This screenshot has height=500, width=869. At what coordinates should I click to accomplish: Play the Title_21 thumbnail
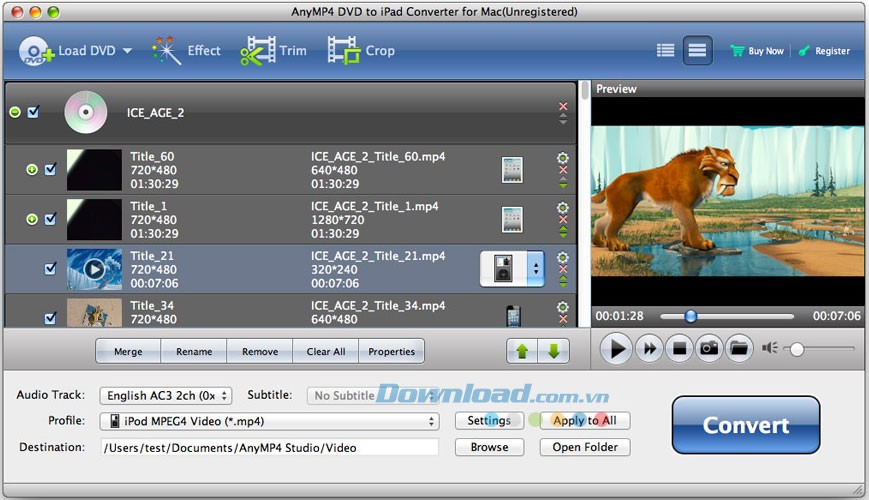[94, 269]
